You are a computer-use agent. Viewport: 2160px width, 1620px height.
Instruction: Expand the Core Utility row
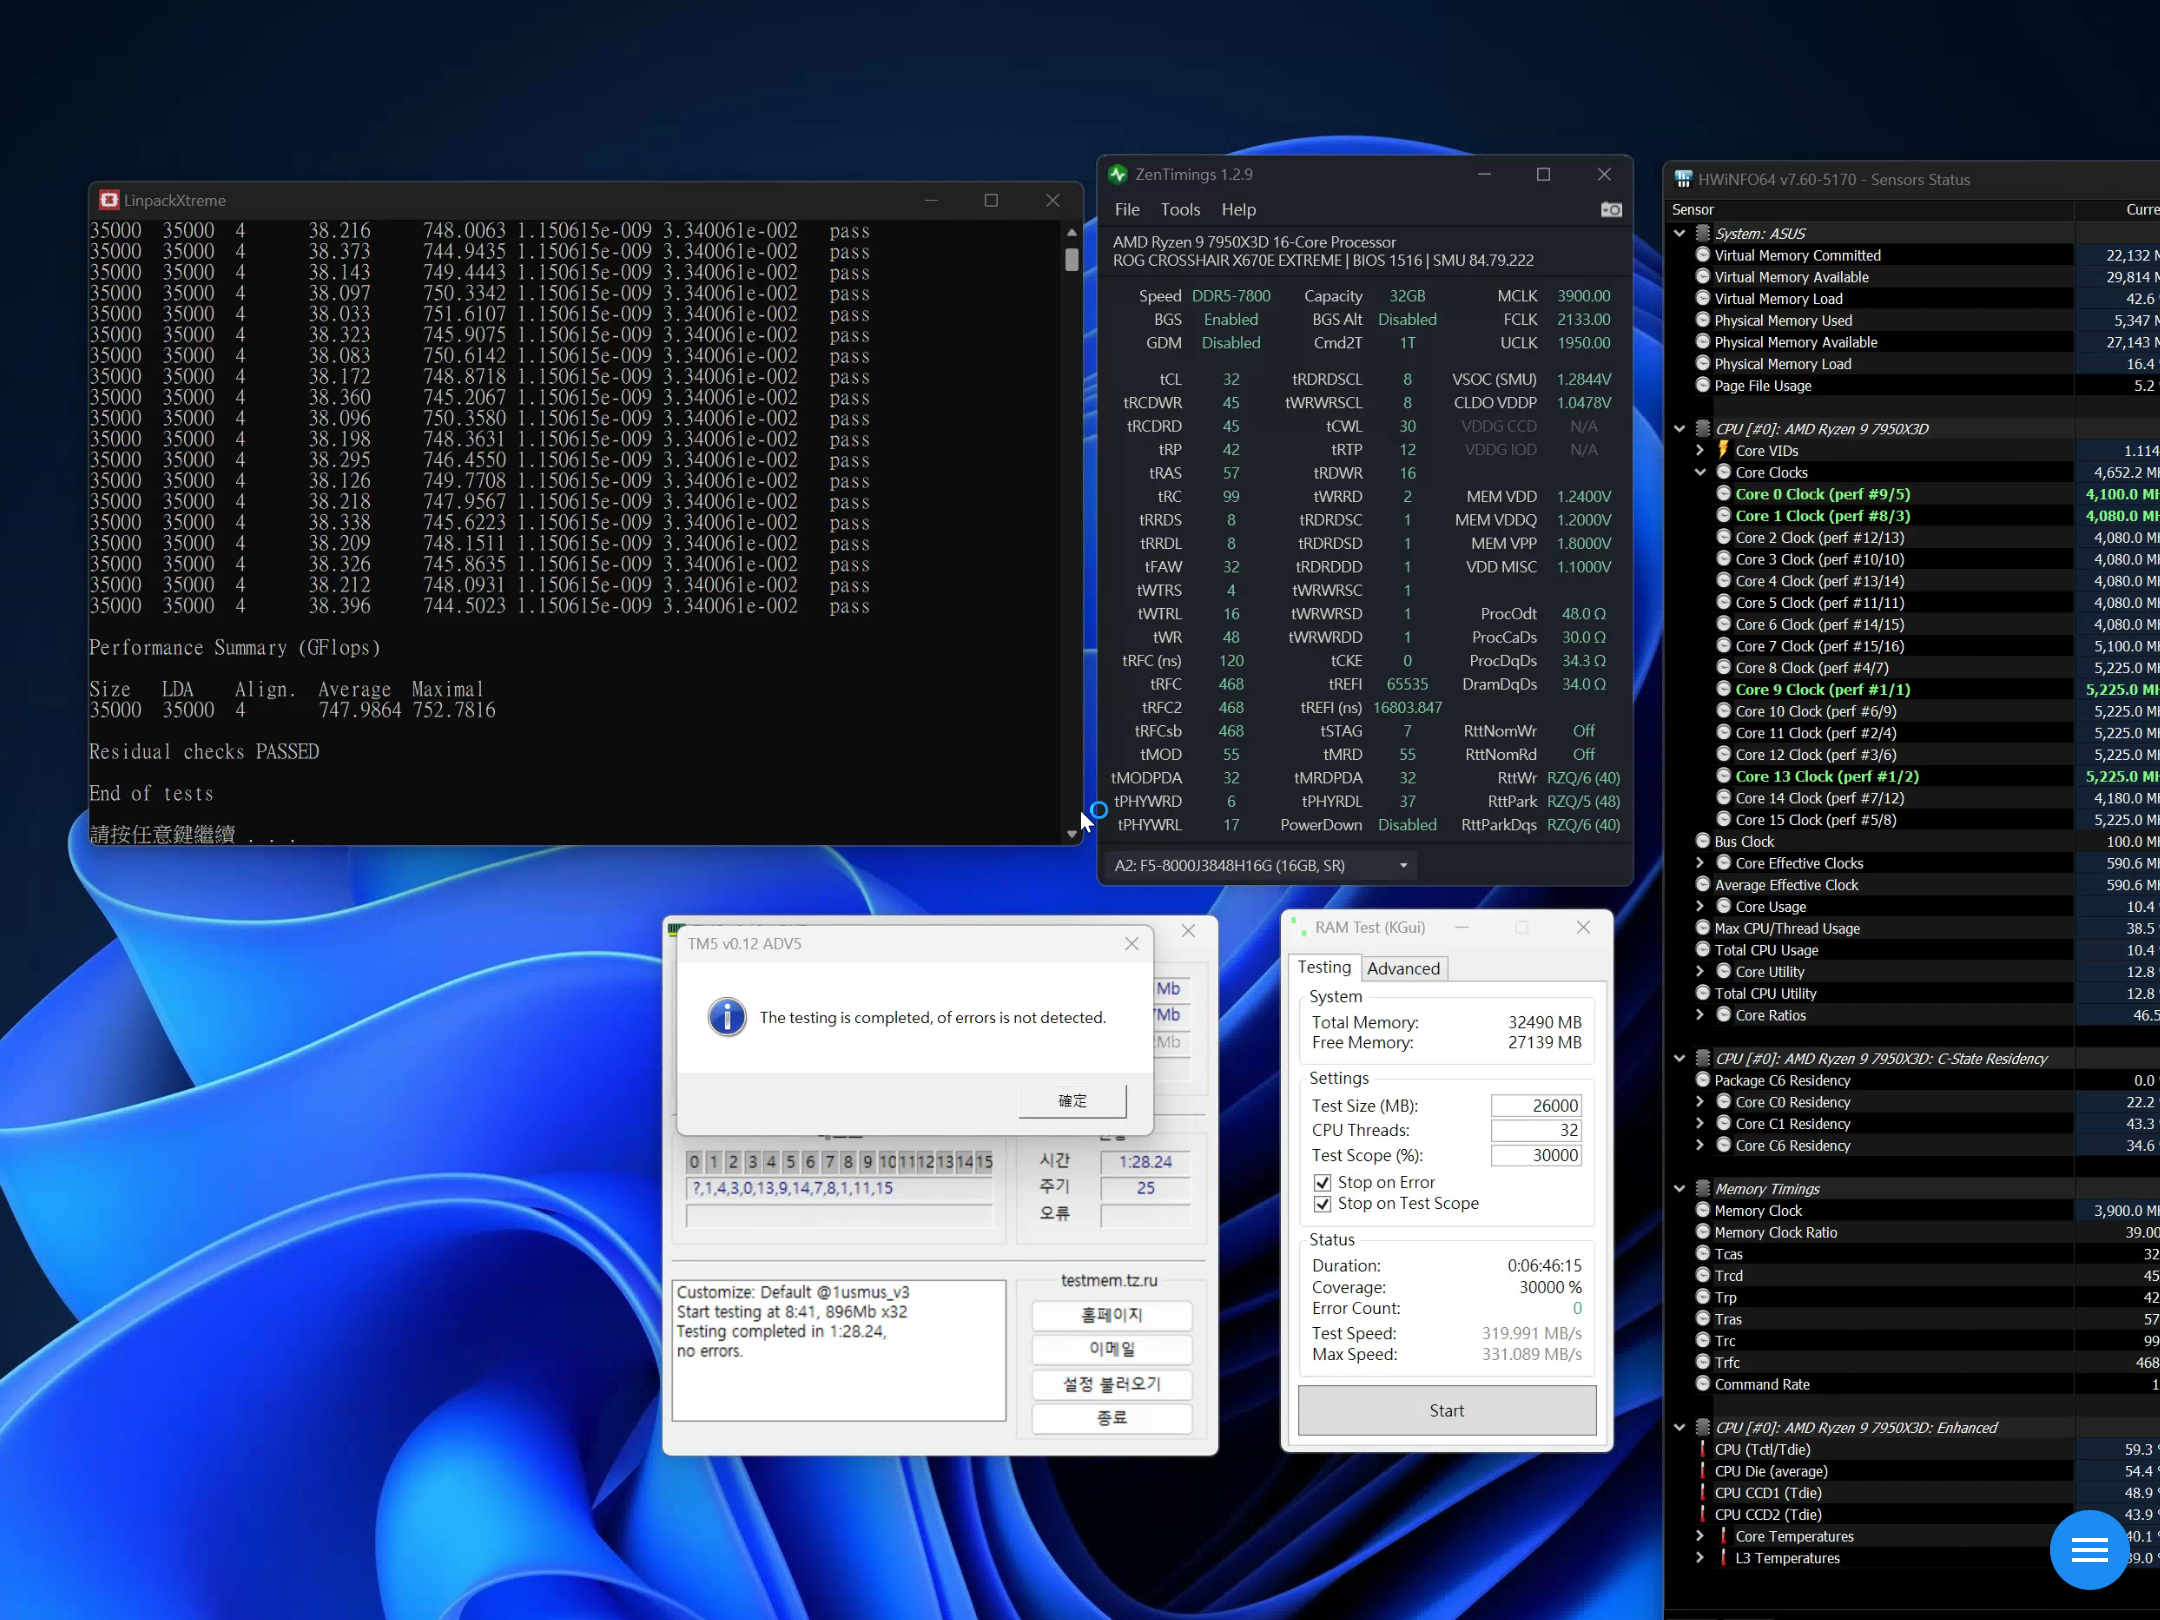(x=1700, y=971)
